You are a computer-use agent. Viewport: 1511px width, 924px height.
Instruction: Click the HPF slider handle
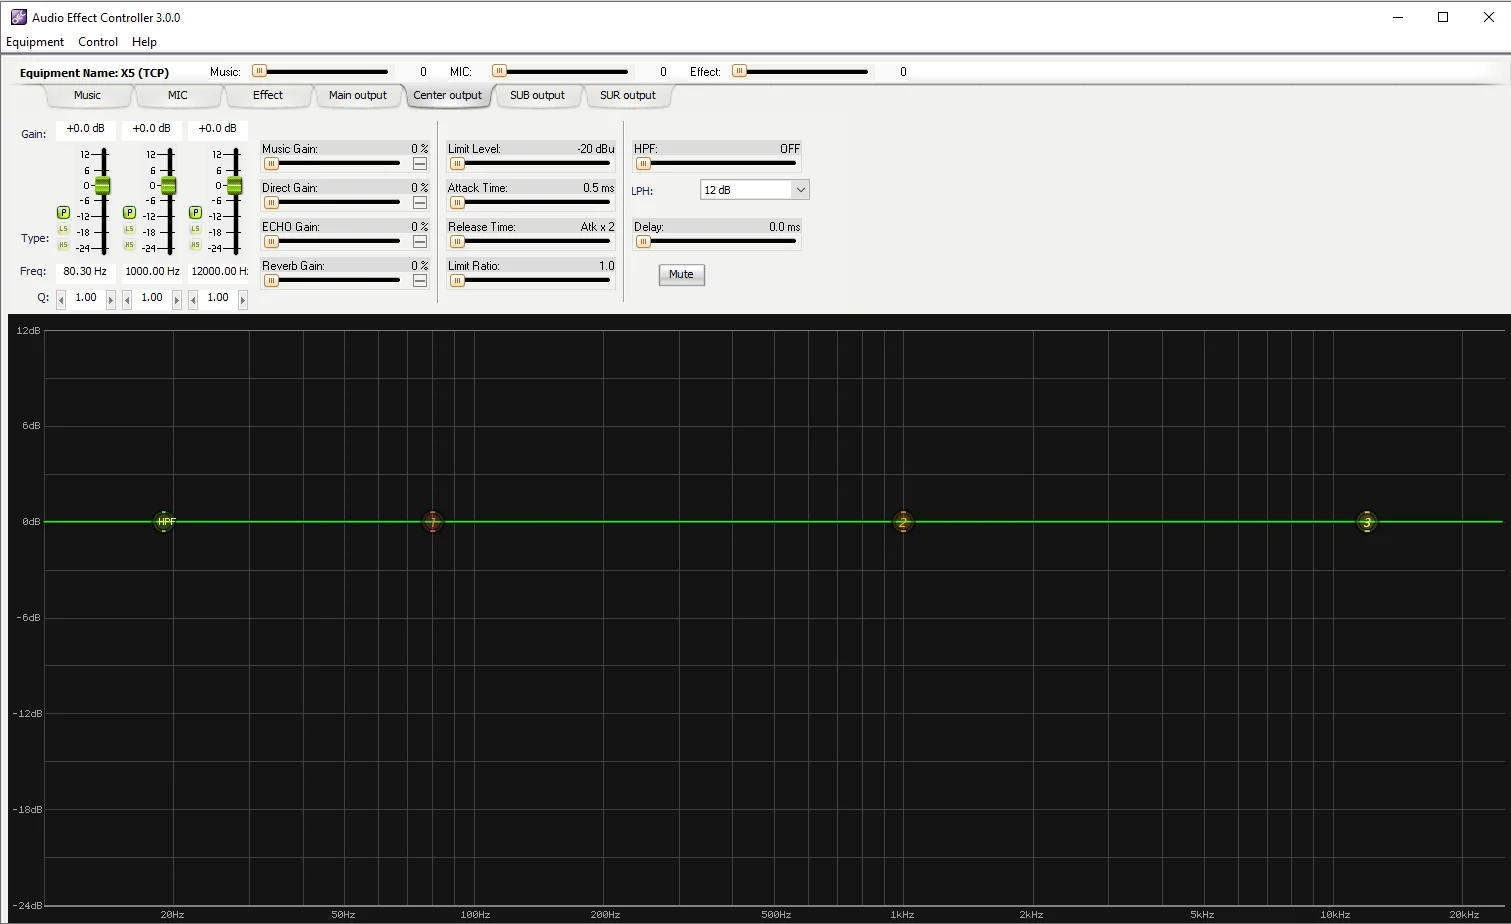643,164
